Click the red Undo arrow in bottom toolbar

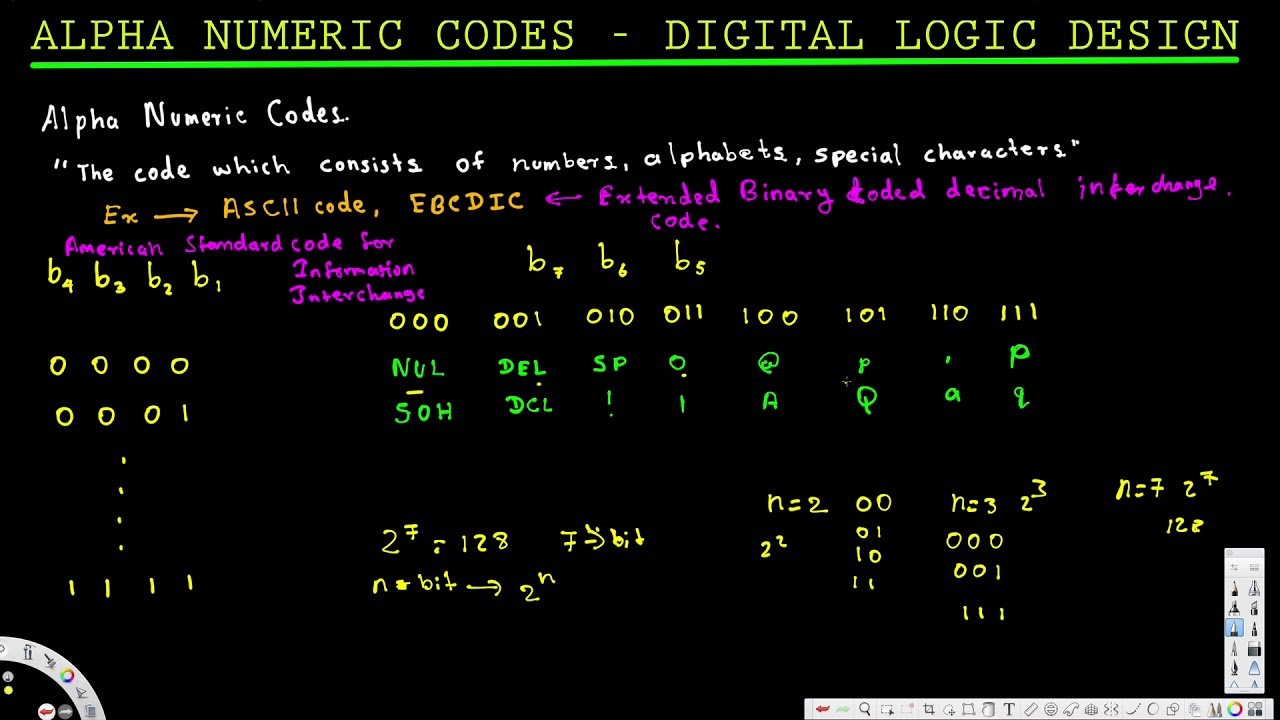[822, 709]
